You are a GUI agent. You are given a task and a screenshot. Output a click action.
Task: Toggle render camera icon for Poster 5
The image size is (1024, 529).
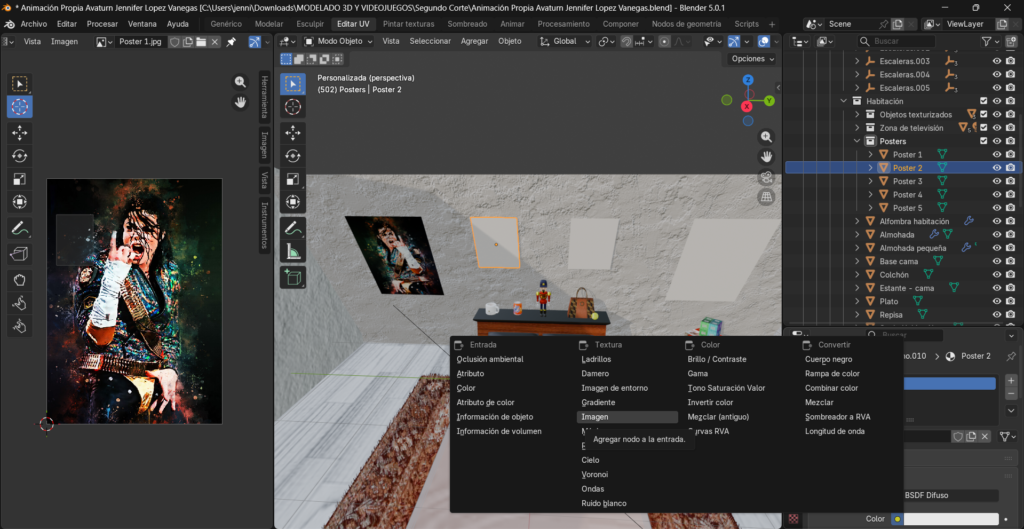(x=1010, y=208)
